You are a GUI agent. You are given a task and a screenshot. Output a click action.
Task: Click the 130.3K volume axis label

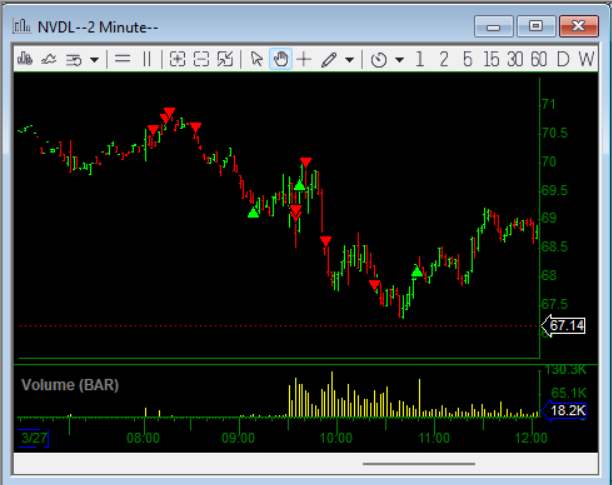pos(565,370)
